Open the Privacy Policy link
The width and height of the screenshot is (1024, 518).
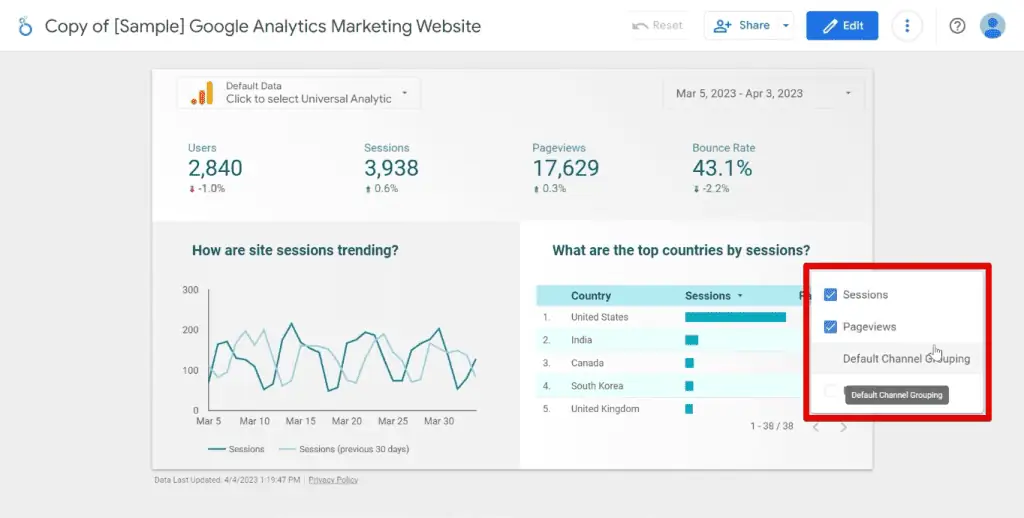(x=333, y=480)
